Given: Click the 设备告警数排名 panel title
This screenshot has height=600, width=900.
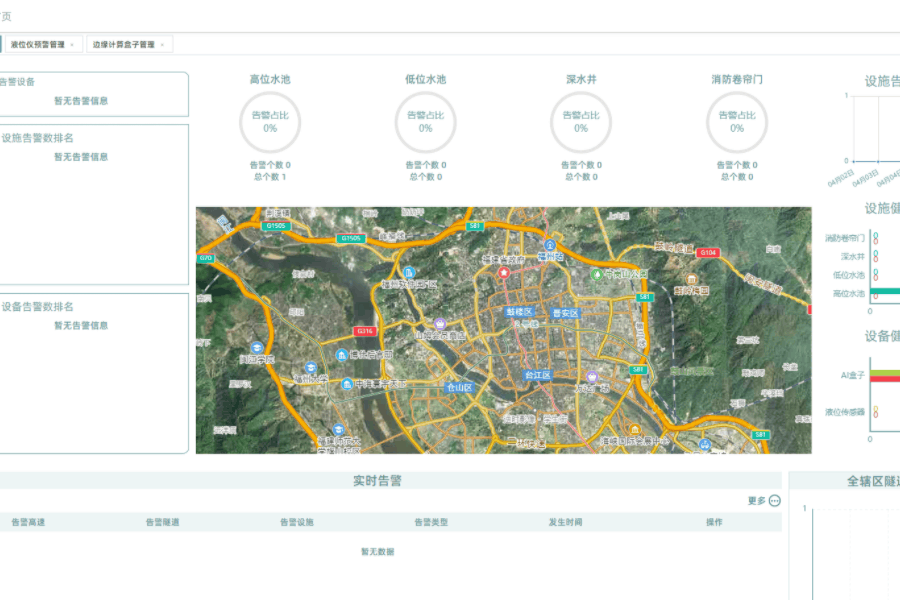Looking at the screenshot, I should point(37,307).
